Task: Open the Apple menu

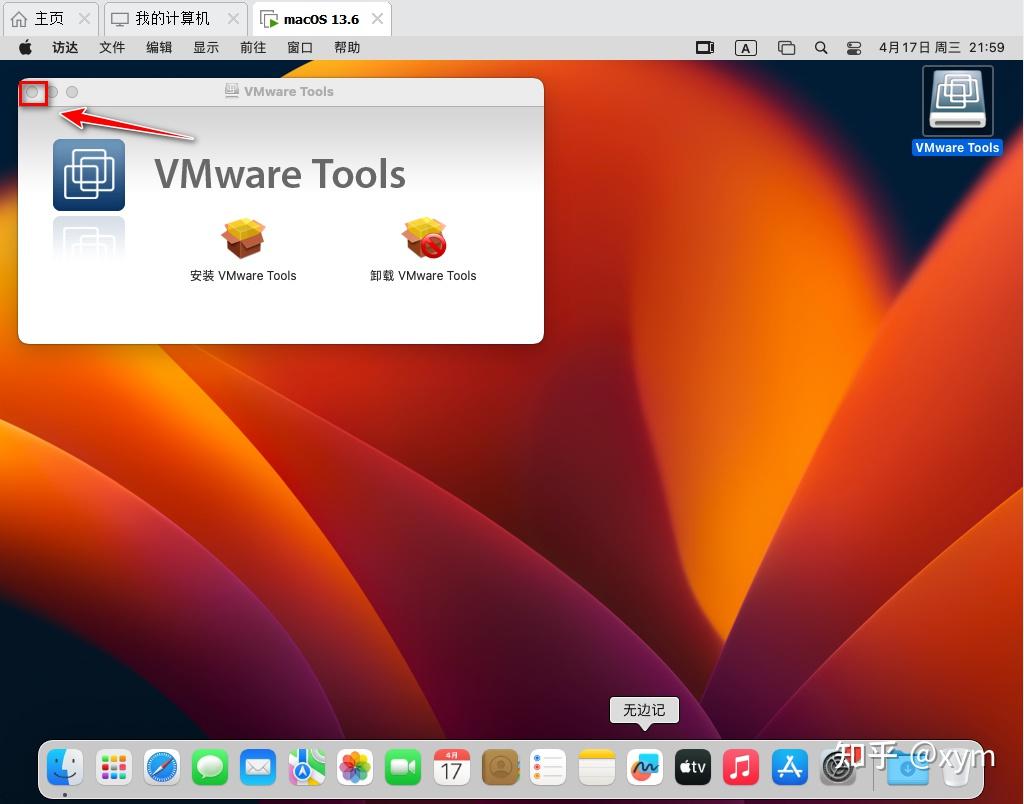Action: click(25, 47)
